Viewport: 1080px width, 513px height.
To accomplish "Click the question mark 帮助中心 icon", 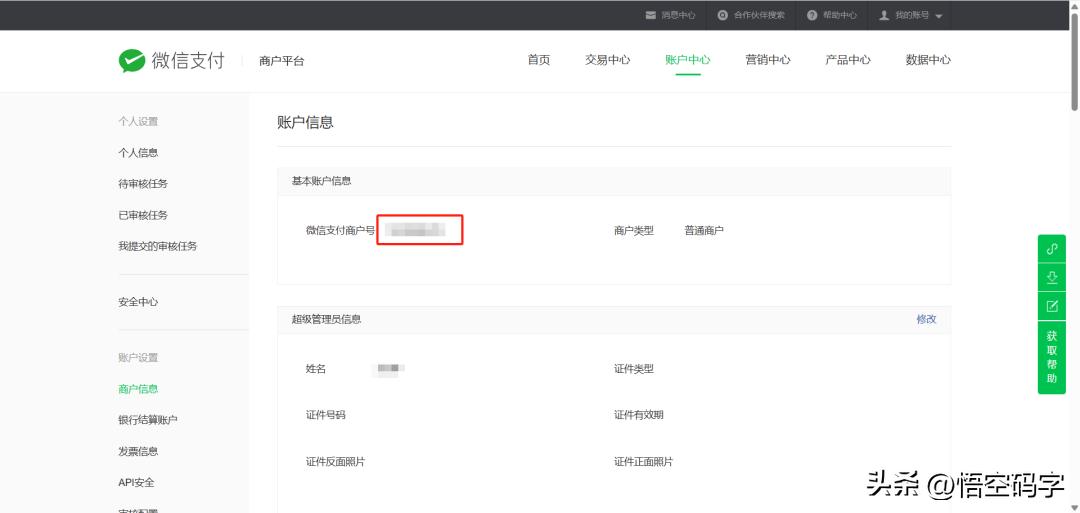I will point(813,15).
